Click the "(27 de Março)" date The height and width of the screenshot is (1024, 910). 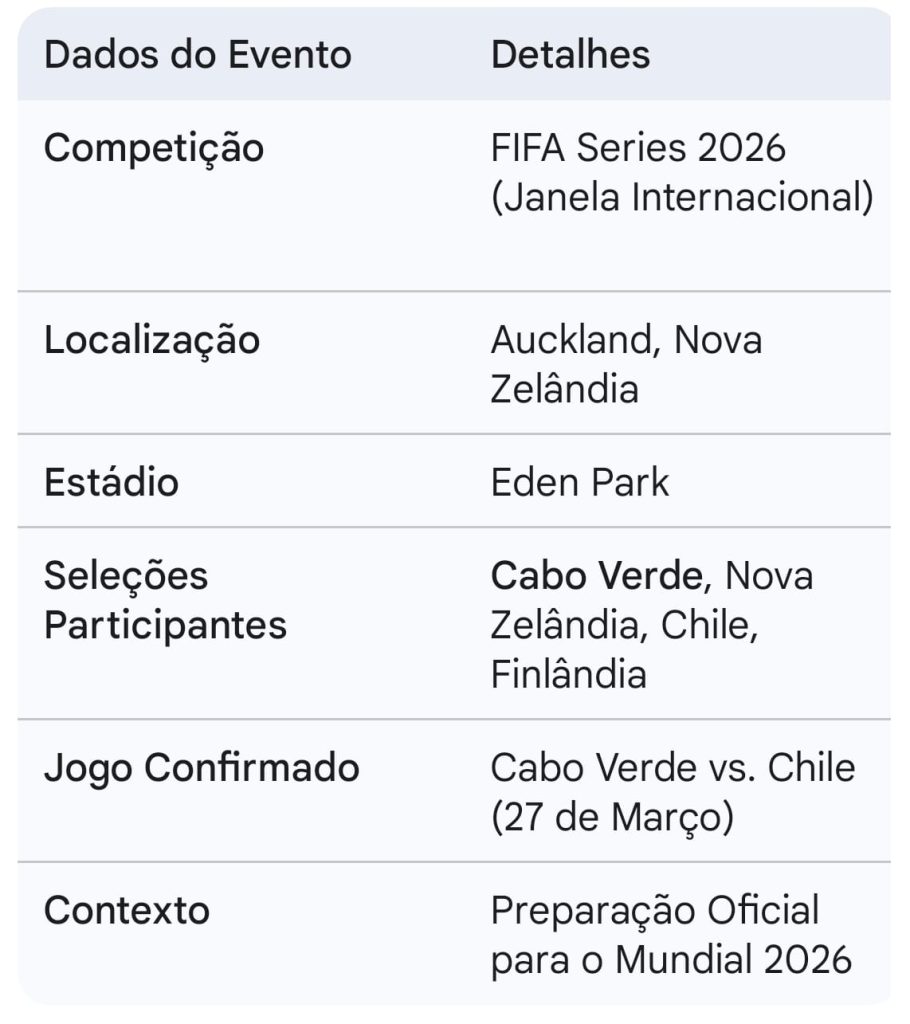(x=612, y=817)
